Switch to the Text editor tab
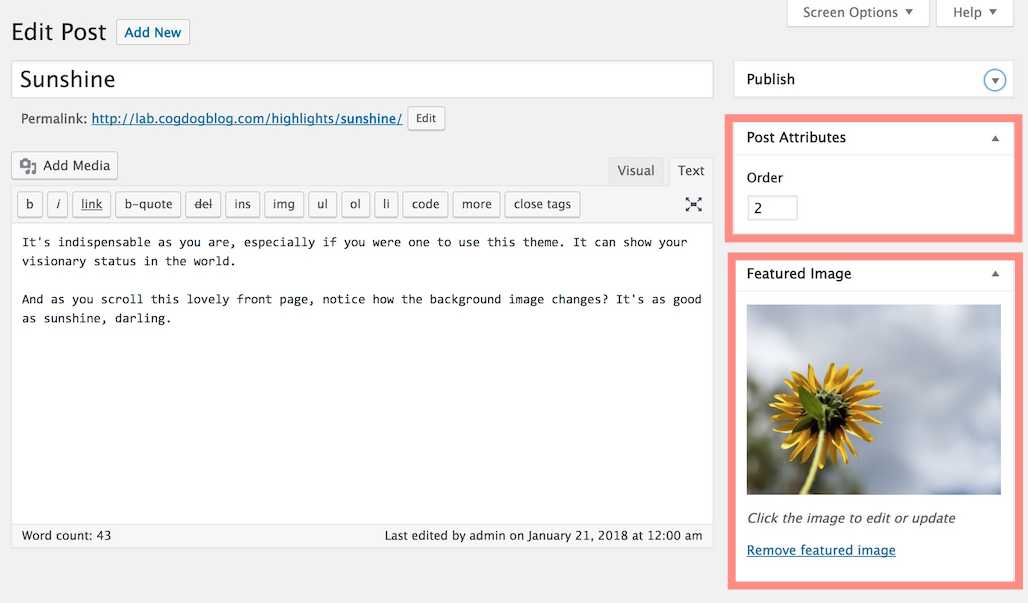The height and width of the screenshot is (603, 1028). (690, 170)
